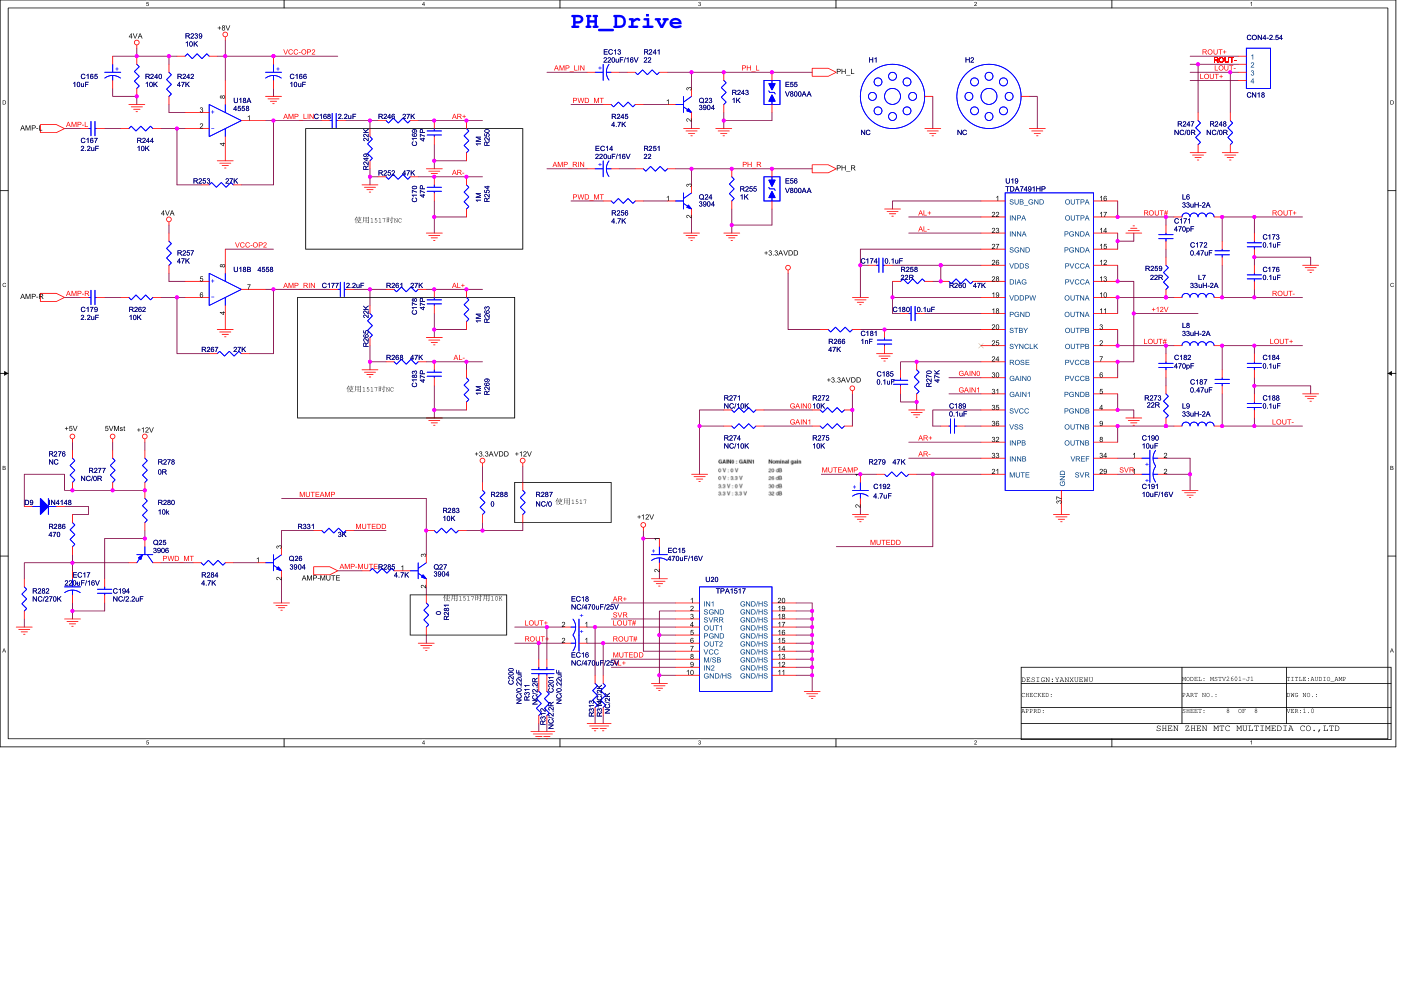
Task: Select capacitor C192 4.7uF label
Action: (882, 491)
